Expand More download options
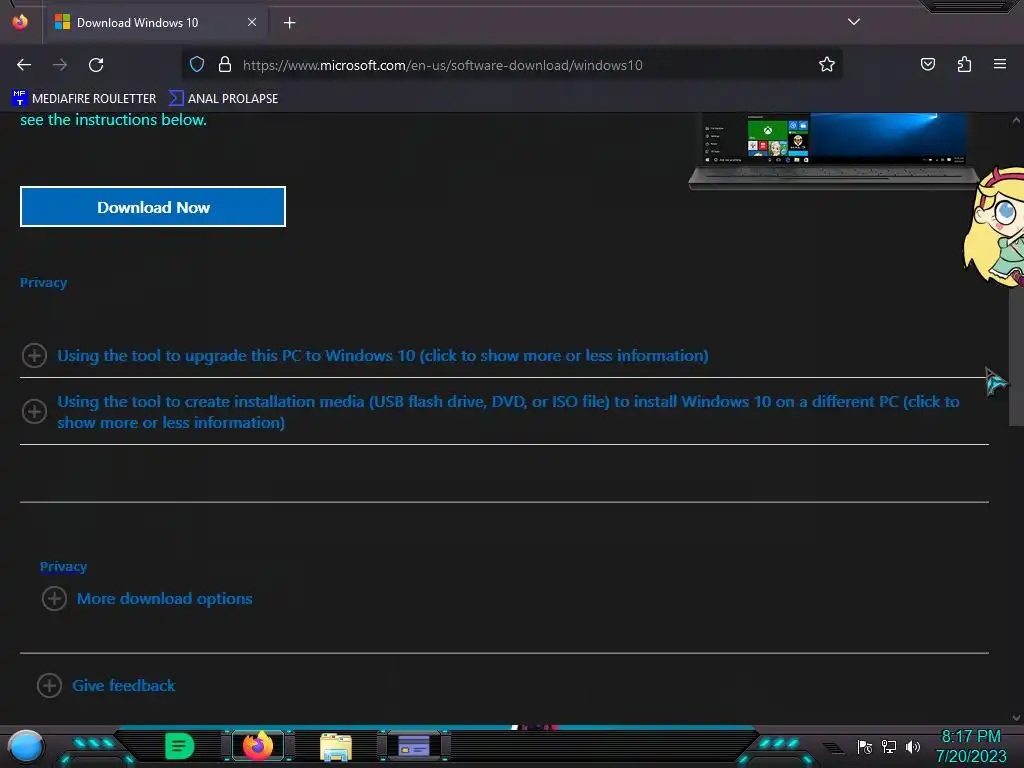 pyautogui.click(x=165, y=599)
